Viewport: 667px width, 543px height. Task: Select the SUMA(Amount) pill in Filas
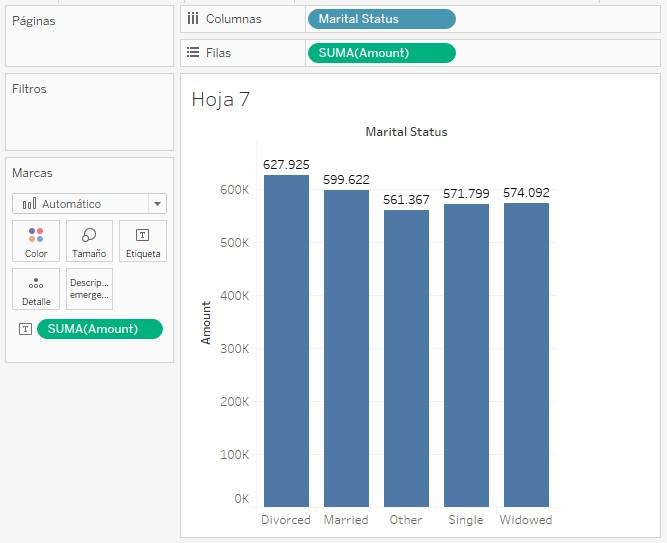click(382, 53)
